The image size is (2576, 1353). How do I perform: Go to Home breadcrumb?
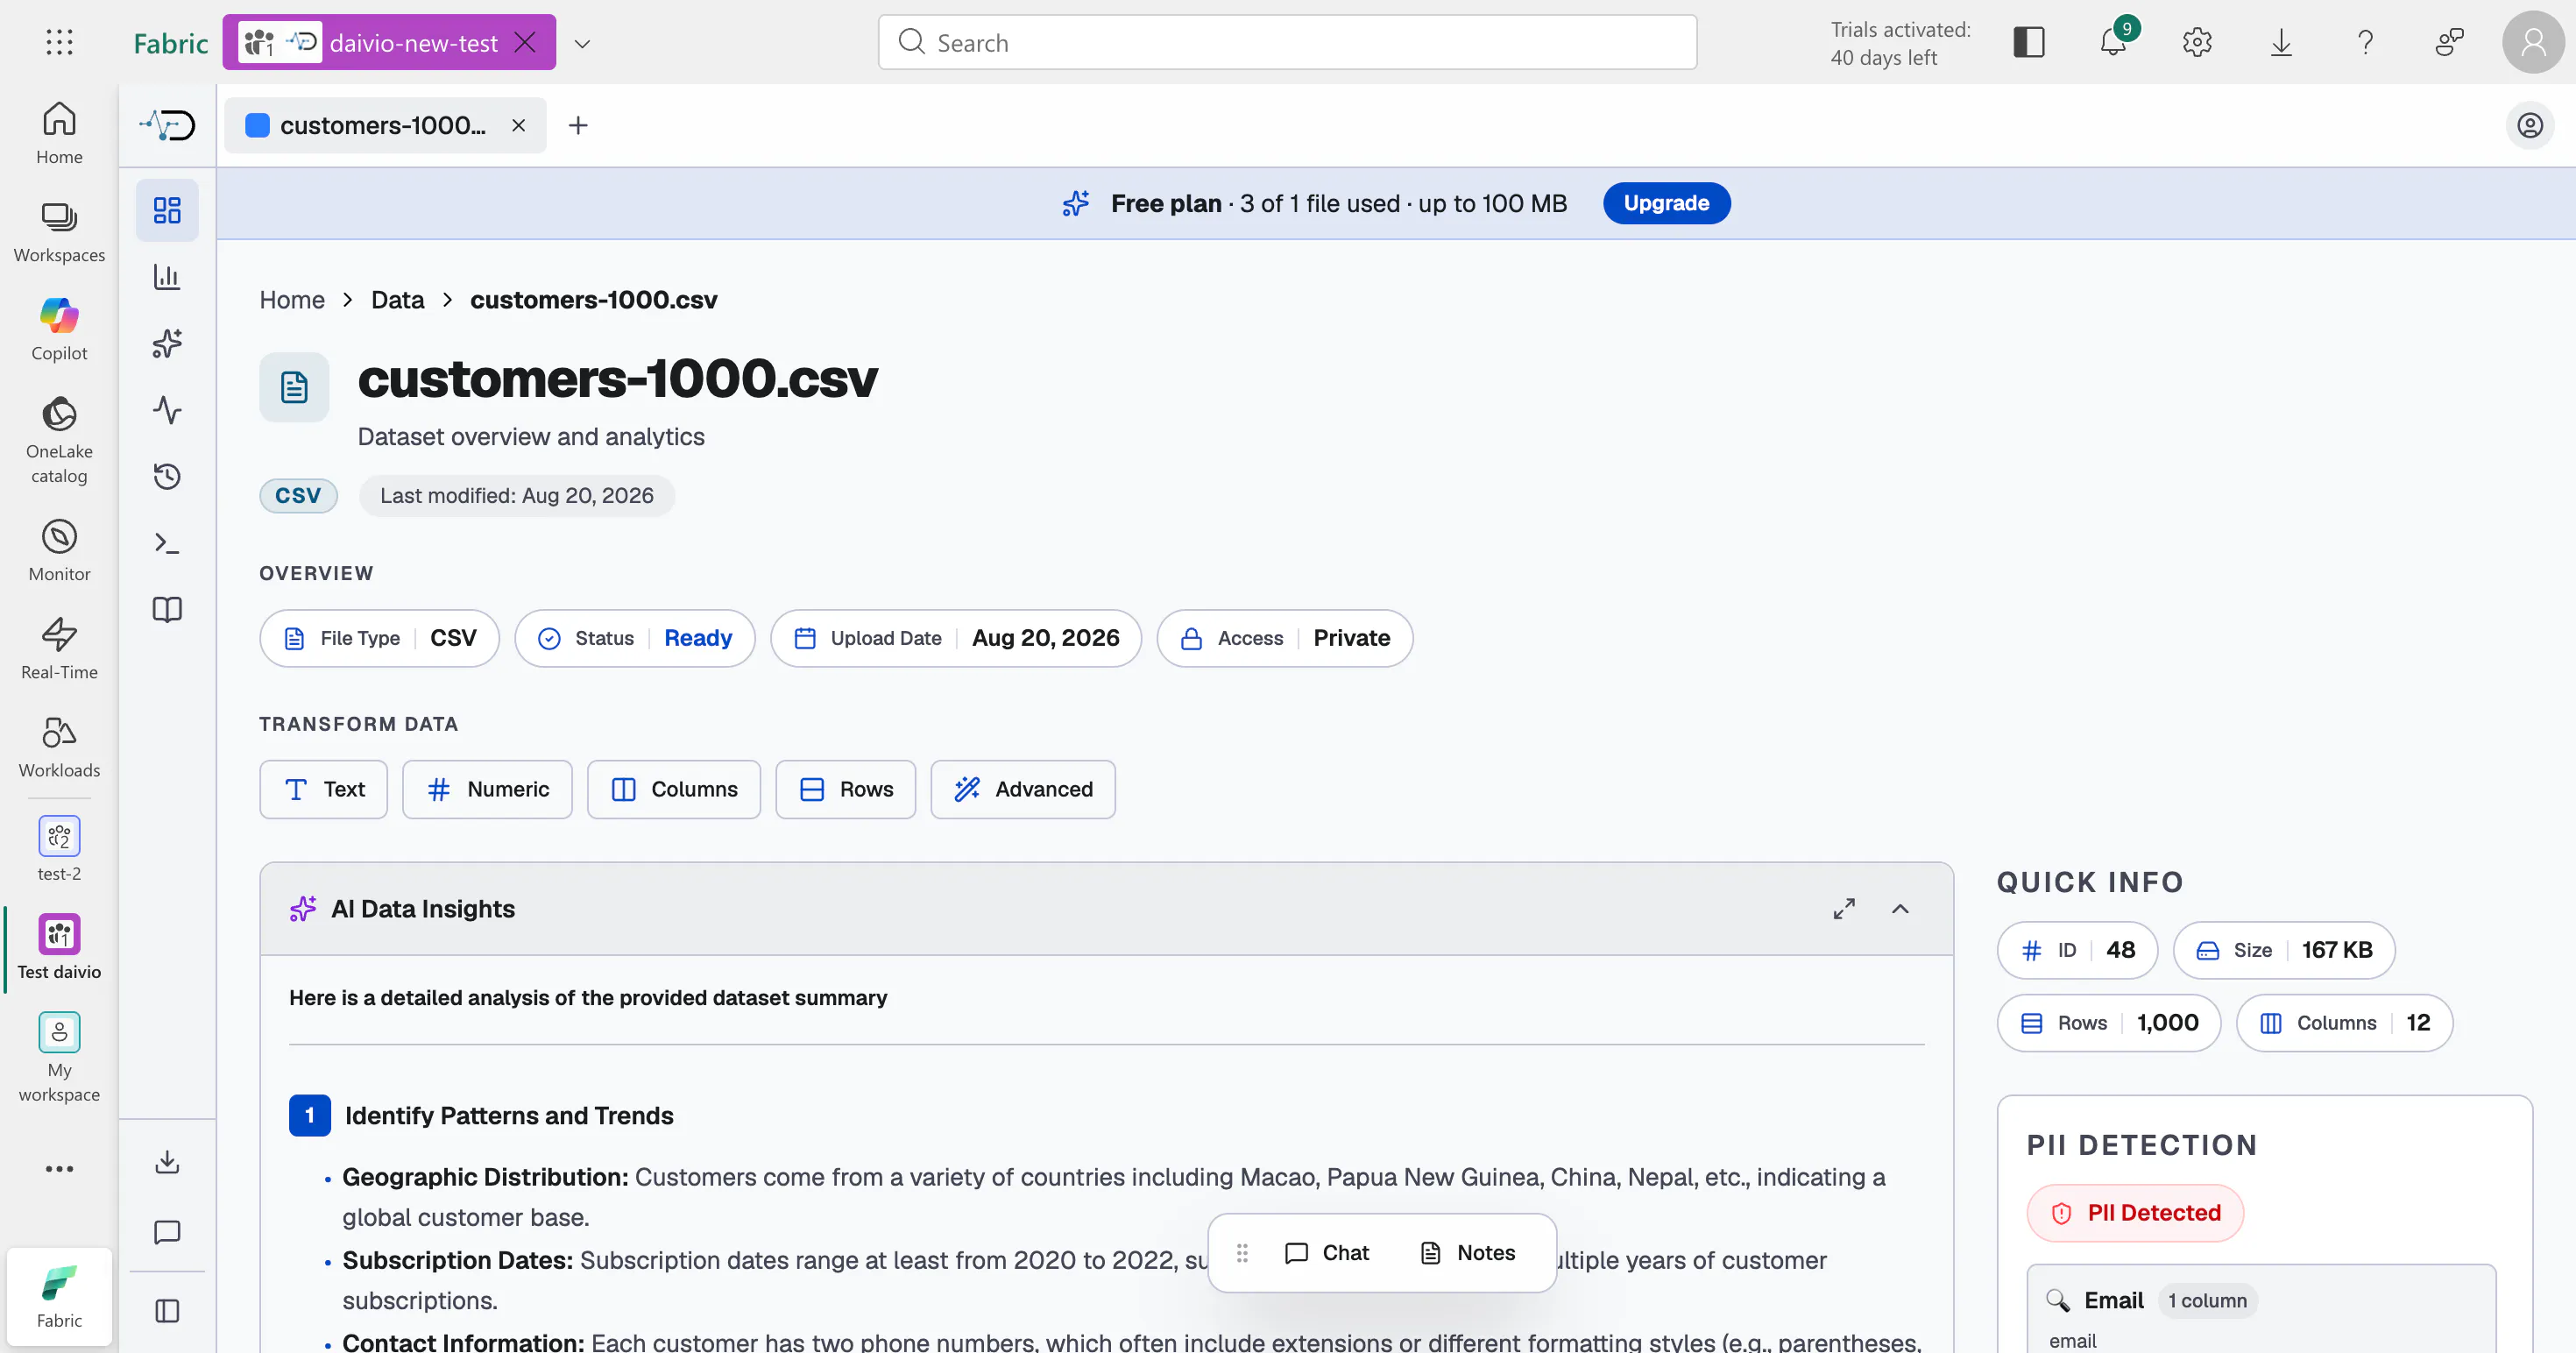coord(292,300)
